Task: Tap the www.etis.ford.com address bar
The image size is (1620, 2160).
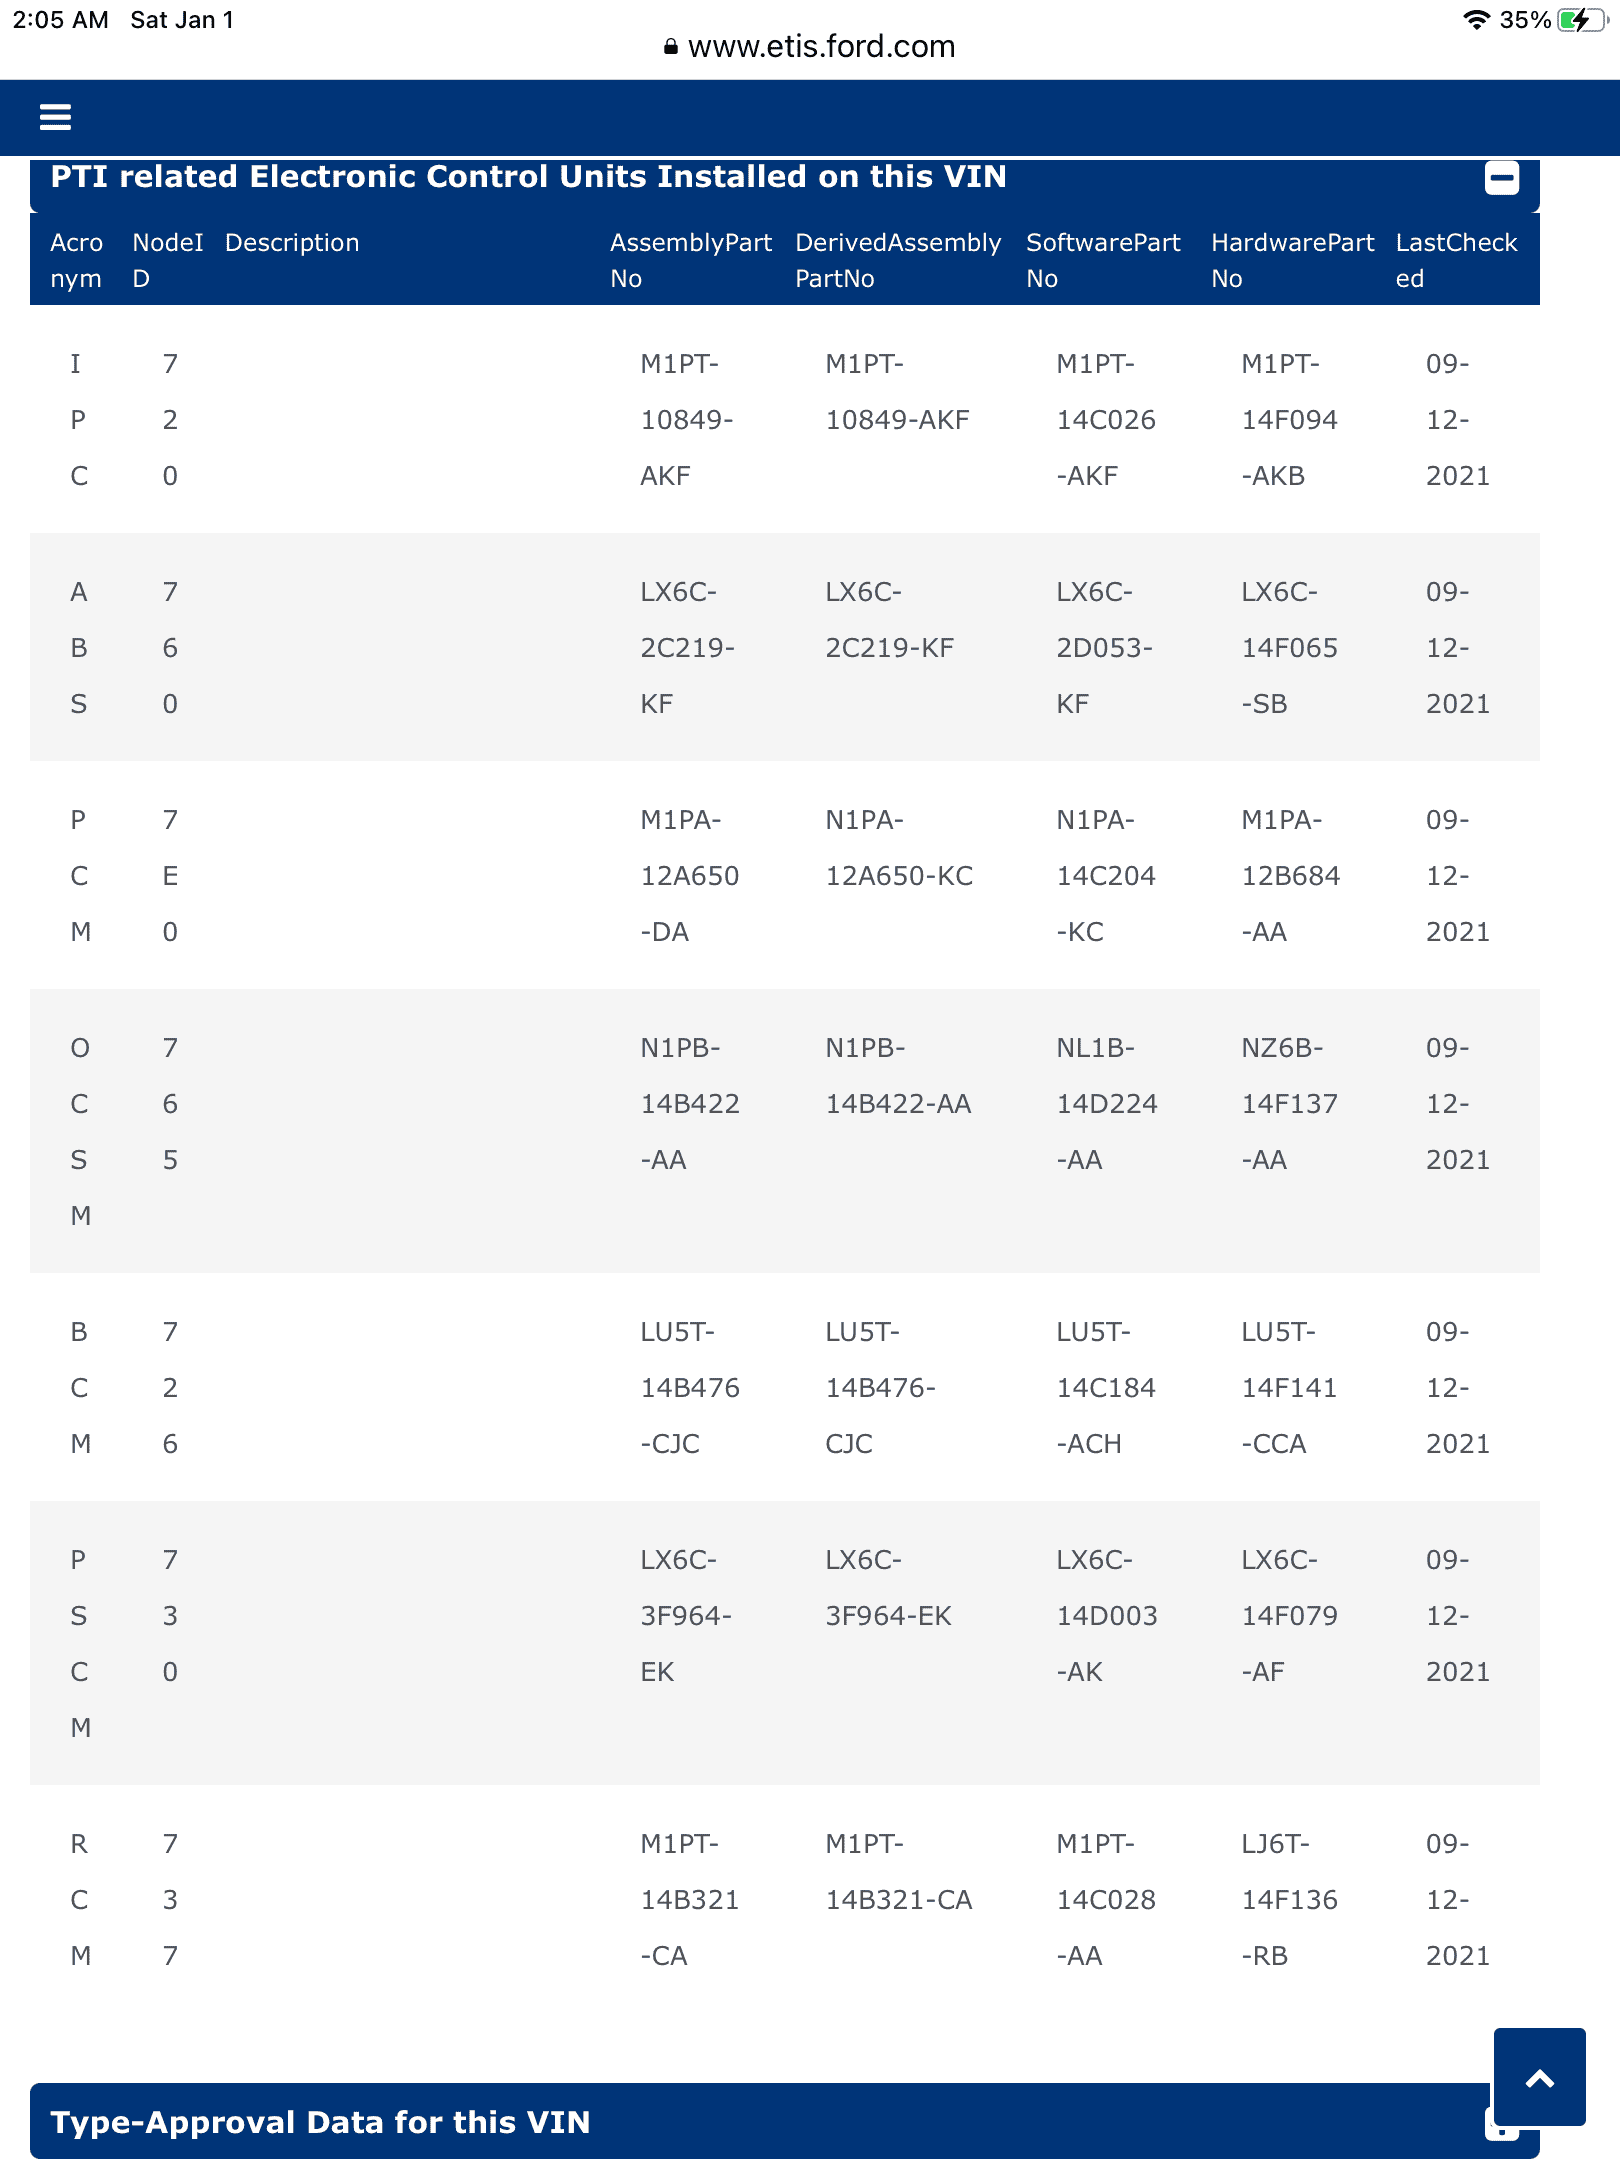Action: (821, 47)
